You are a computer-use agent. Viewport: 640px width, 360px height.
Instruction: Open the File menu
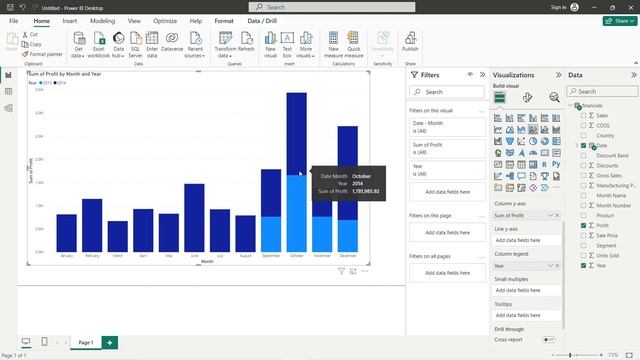click(13, 21)
